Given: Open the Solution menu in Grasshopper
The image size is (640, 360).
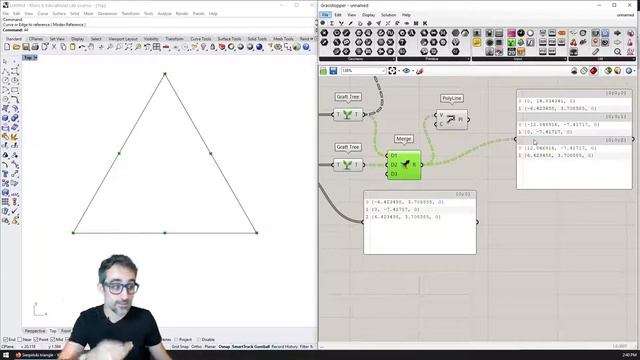Looking at the screenshot, I should [388, 15].
